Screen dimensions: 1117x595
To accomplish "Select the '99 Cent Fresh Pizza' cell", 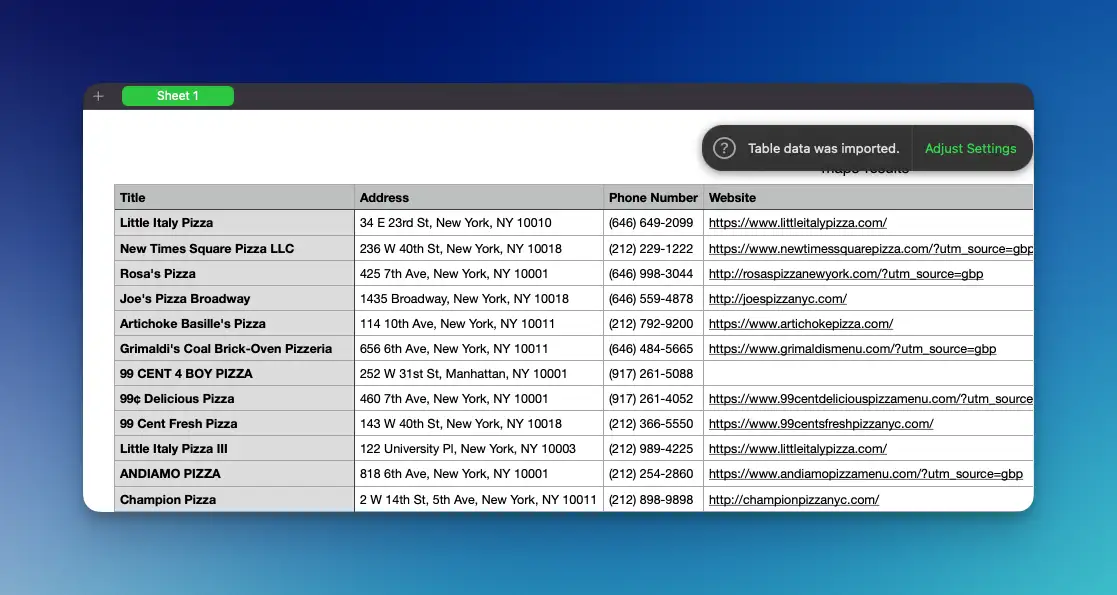I will click(234, 424).
